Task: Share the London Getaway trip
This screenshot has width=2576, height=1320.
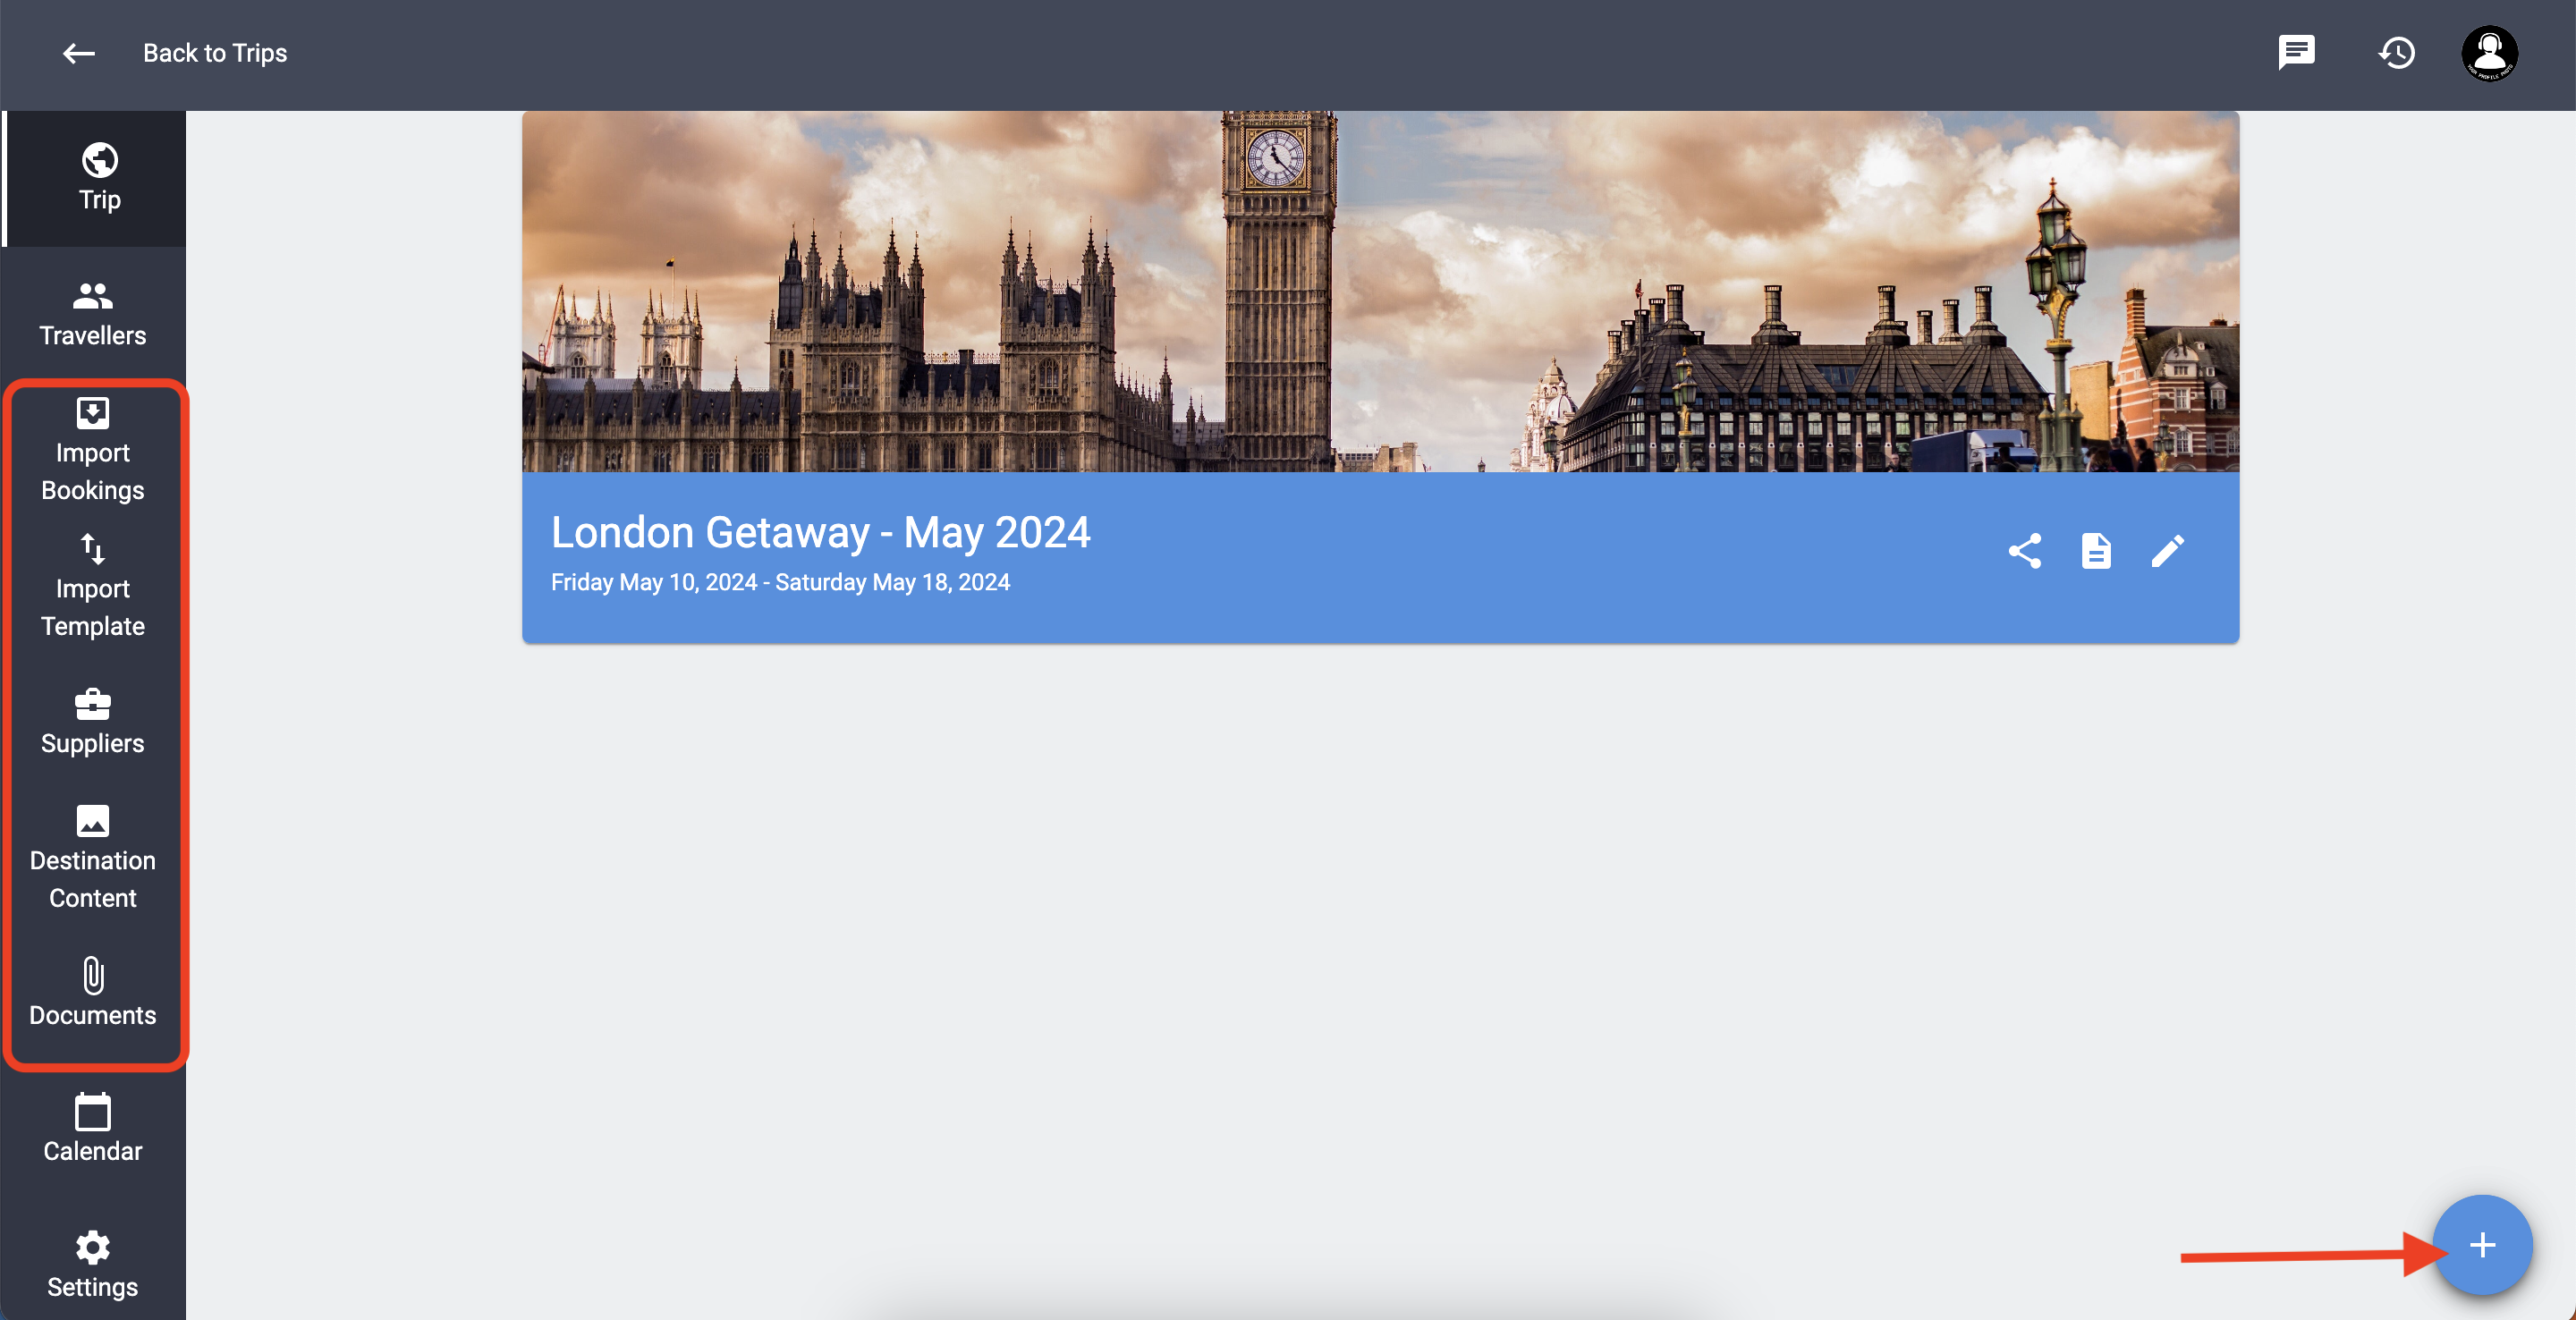Action: 2025,551
